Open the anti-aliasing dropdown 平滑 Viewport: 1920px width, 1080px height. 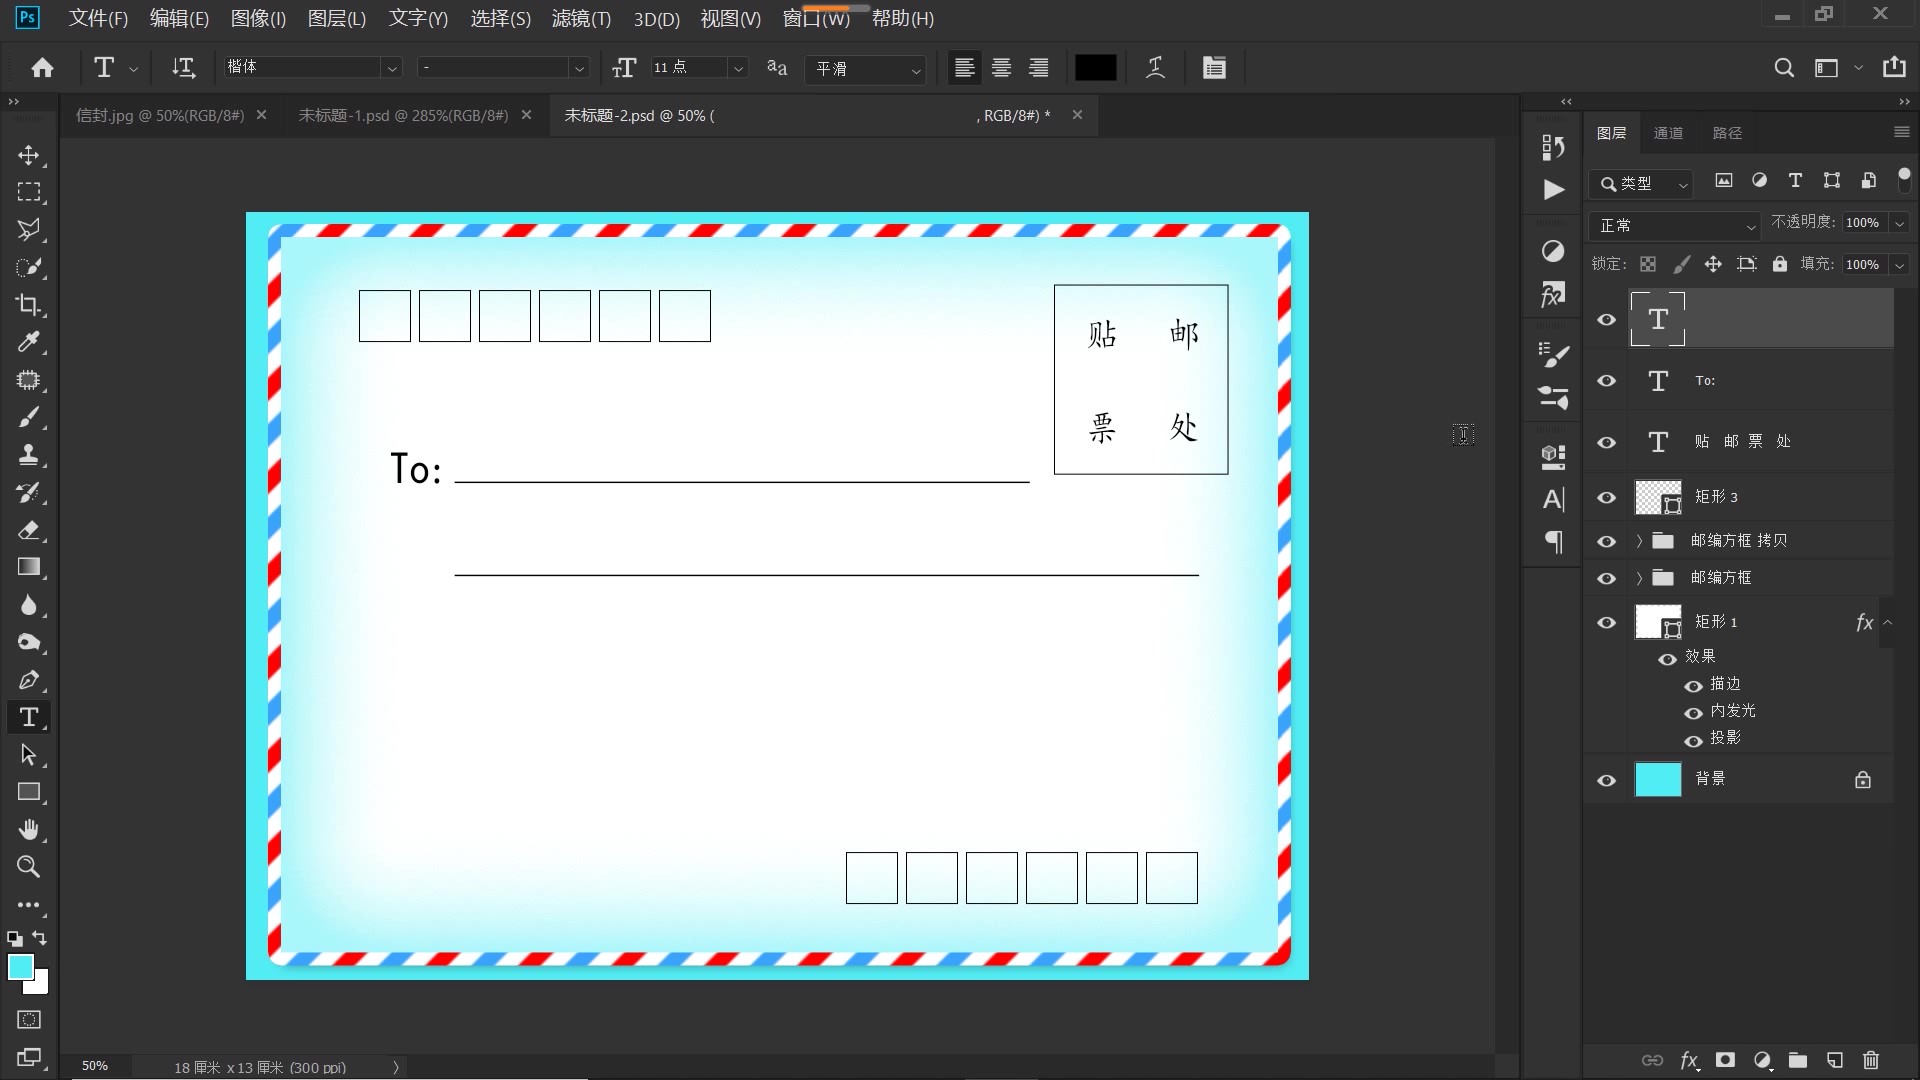(866, 68)
